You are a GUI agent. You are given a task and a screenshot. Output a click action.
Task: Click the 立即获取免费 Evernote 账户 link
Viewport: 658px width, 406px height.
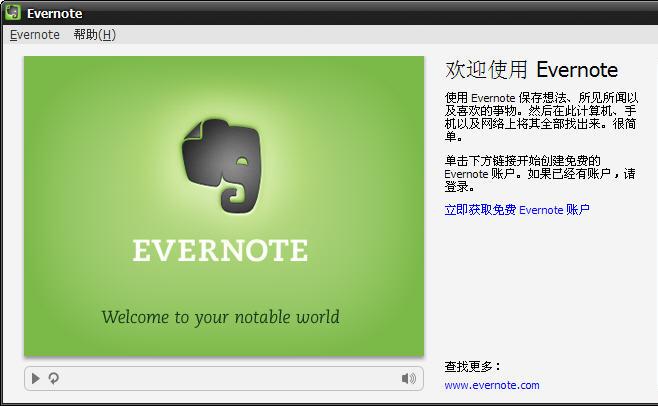(x=516, y=210)
